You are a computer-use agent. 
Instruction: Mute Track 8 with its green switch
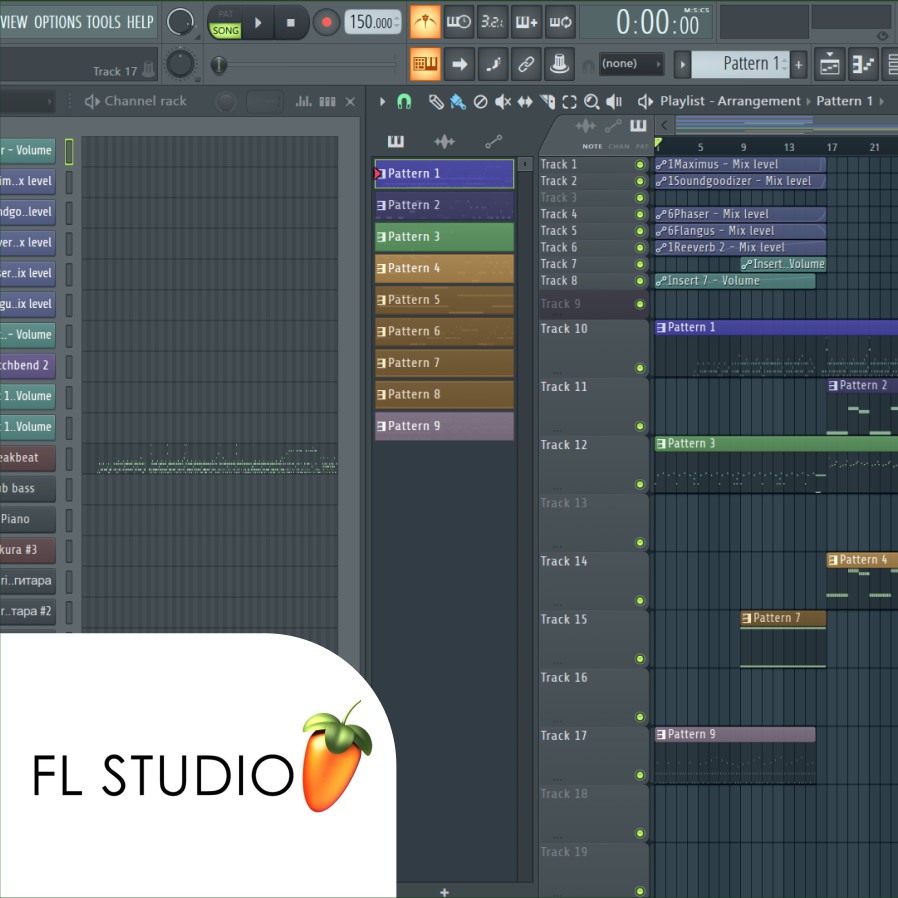click(640, 281)
